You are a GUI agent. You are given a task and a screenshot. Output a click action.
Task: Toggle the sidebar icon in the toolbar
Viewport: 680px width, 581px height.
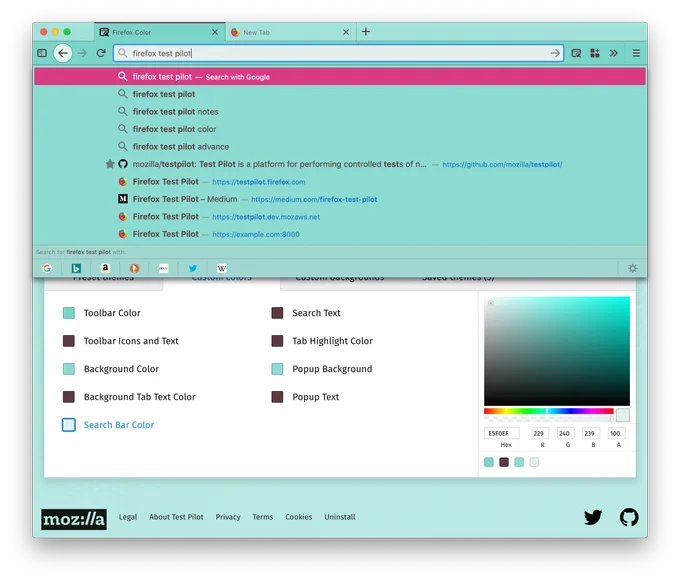pyautogui.click(x=42, y=53)
